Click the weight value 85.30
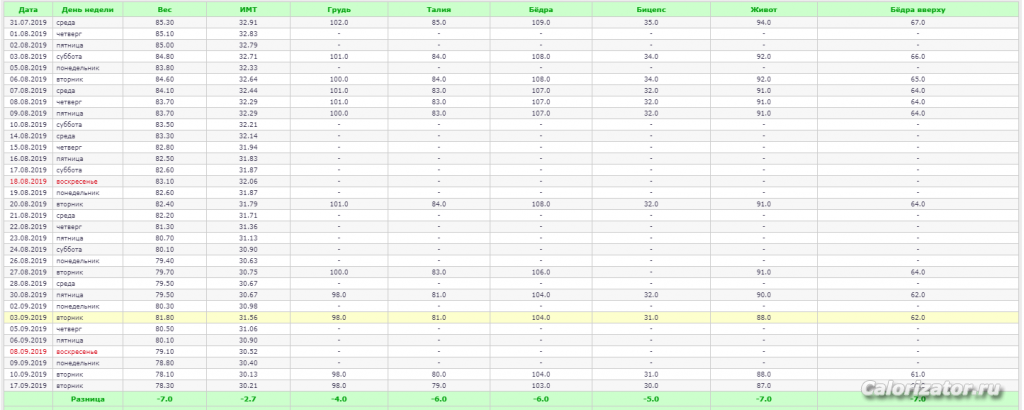Screen dimensions: 1024x410 (165, 22)
